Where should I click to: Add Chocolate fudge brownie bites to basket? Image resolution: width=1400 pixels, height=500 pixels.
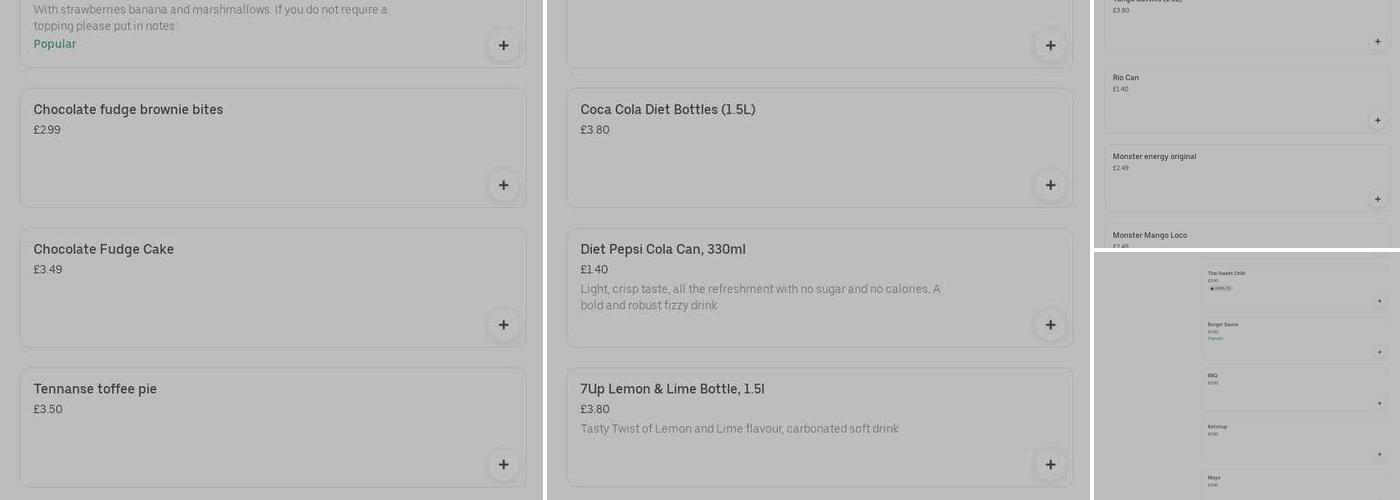tap(503, 185)
